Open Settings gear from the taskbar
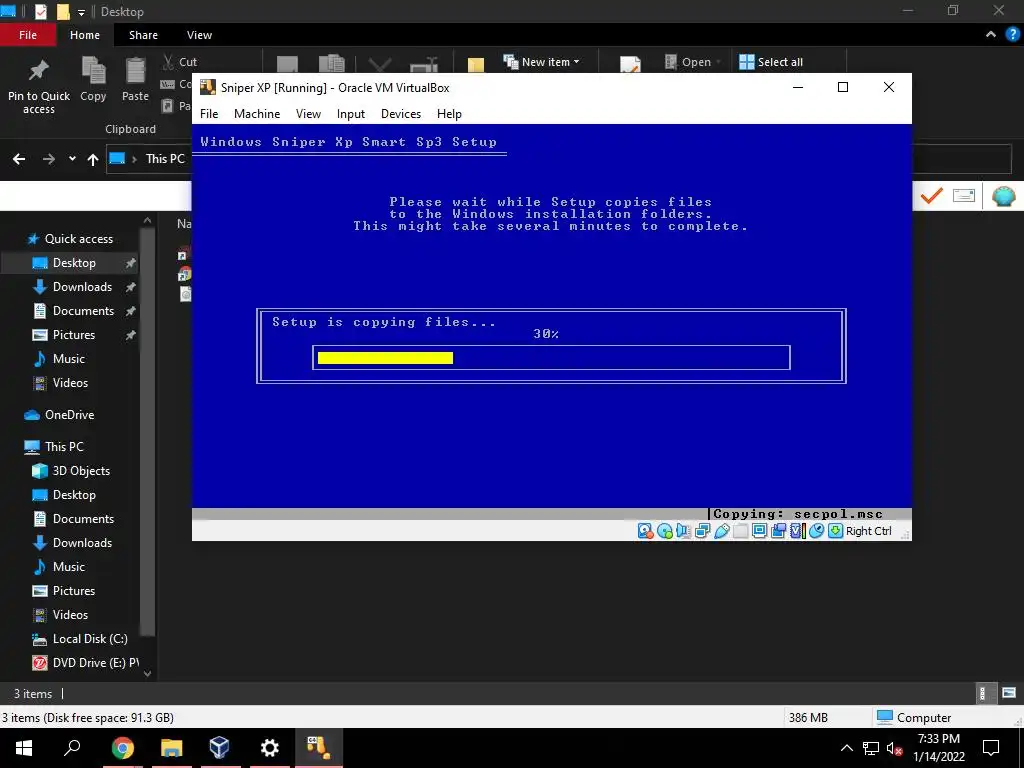 coord(269,748)
